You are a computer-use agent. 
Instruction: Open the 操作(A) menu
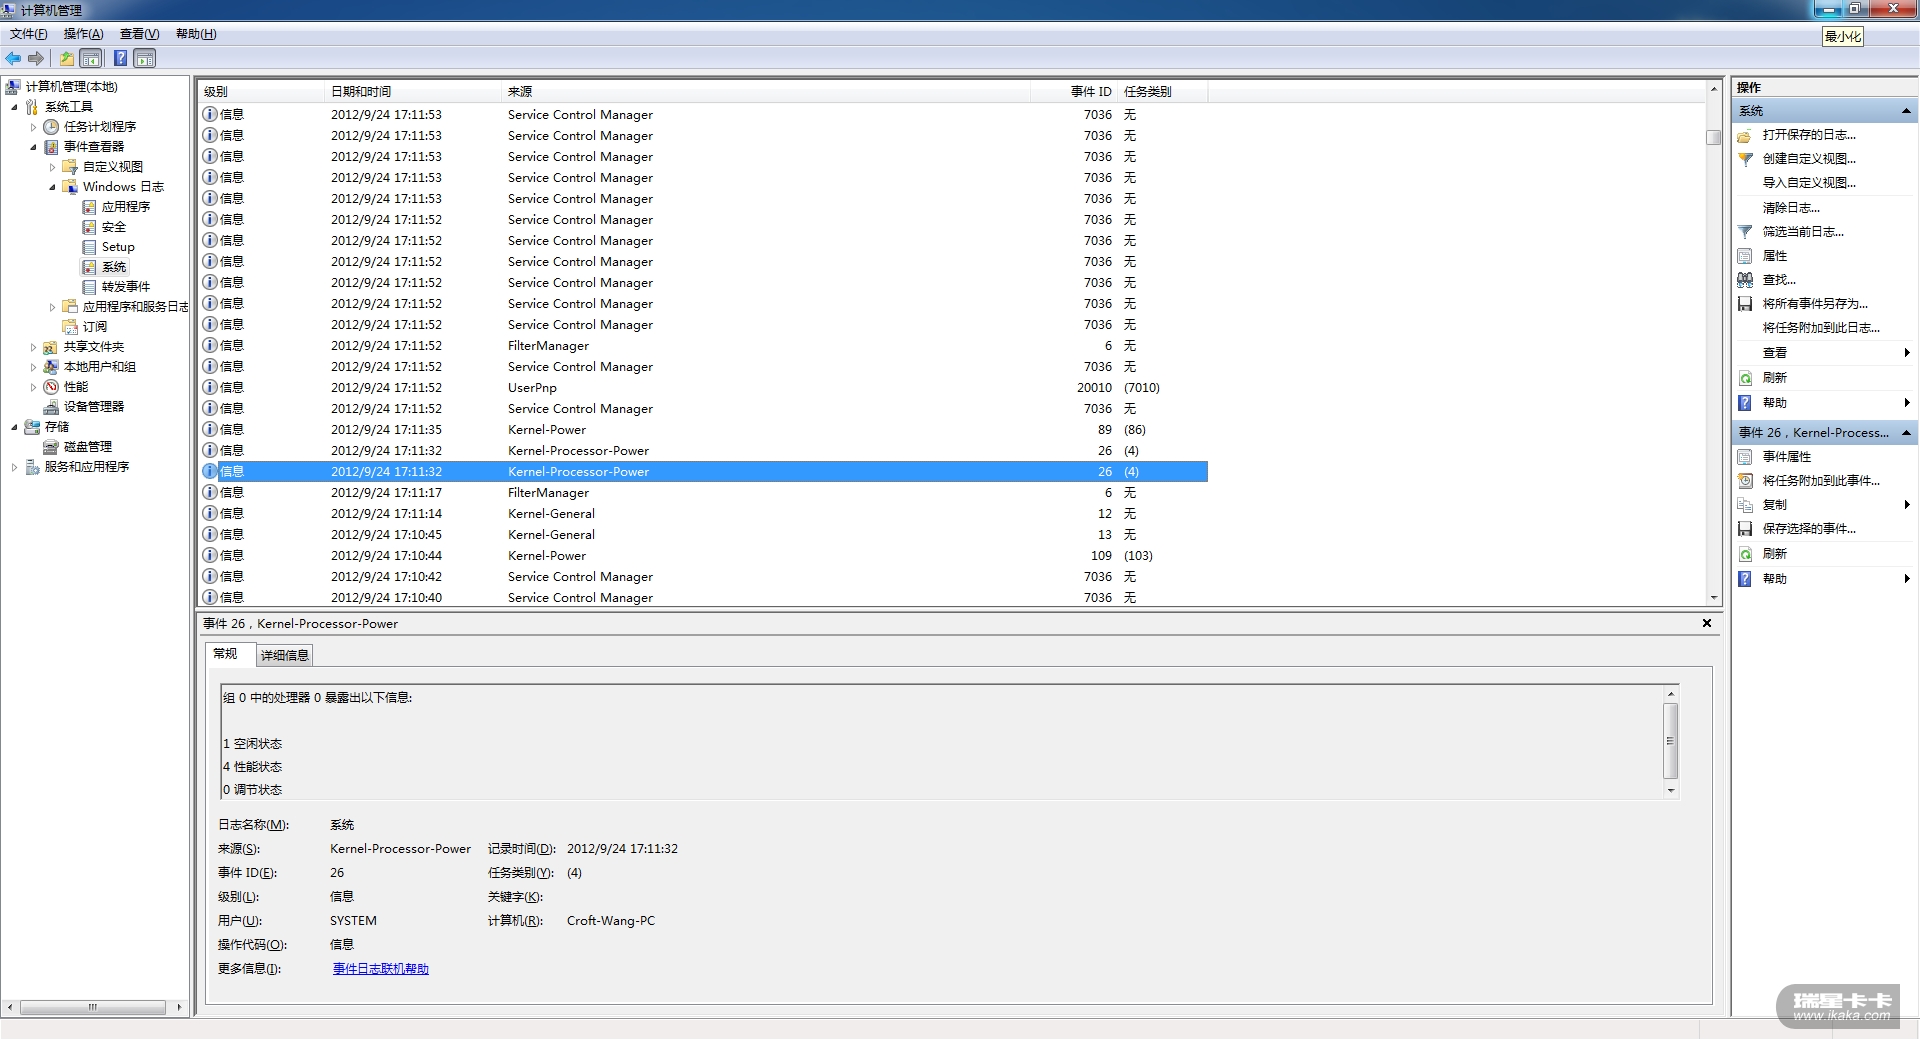[84, 34]
